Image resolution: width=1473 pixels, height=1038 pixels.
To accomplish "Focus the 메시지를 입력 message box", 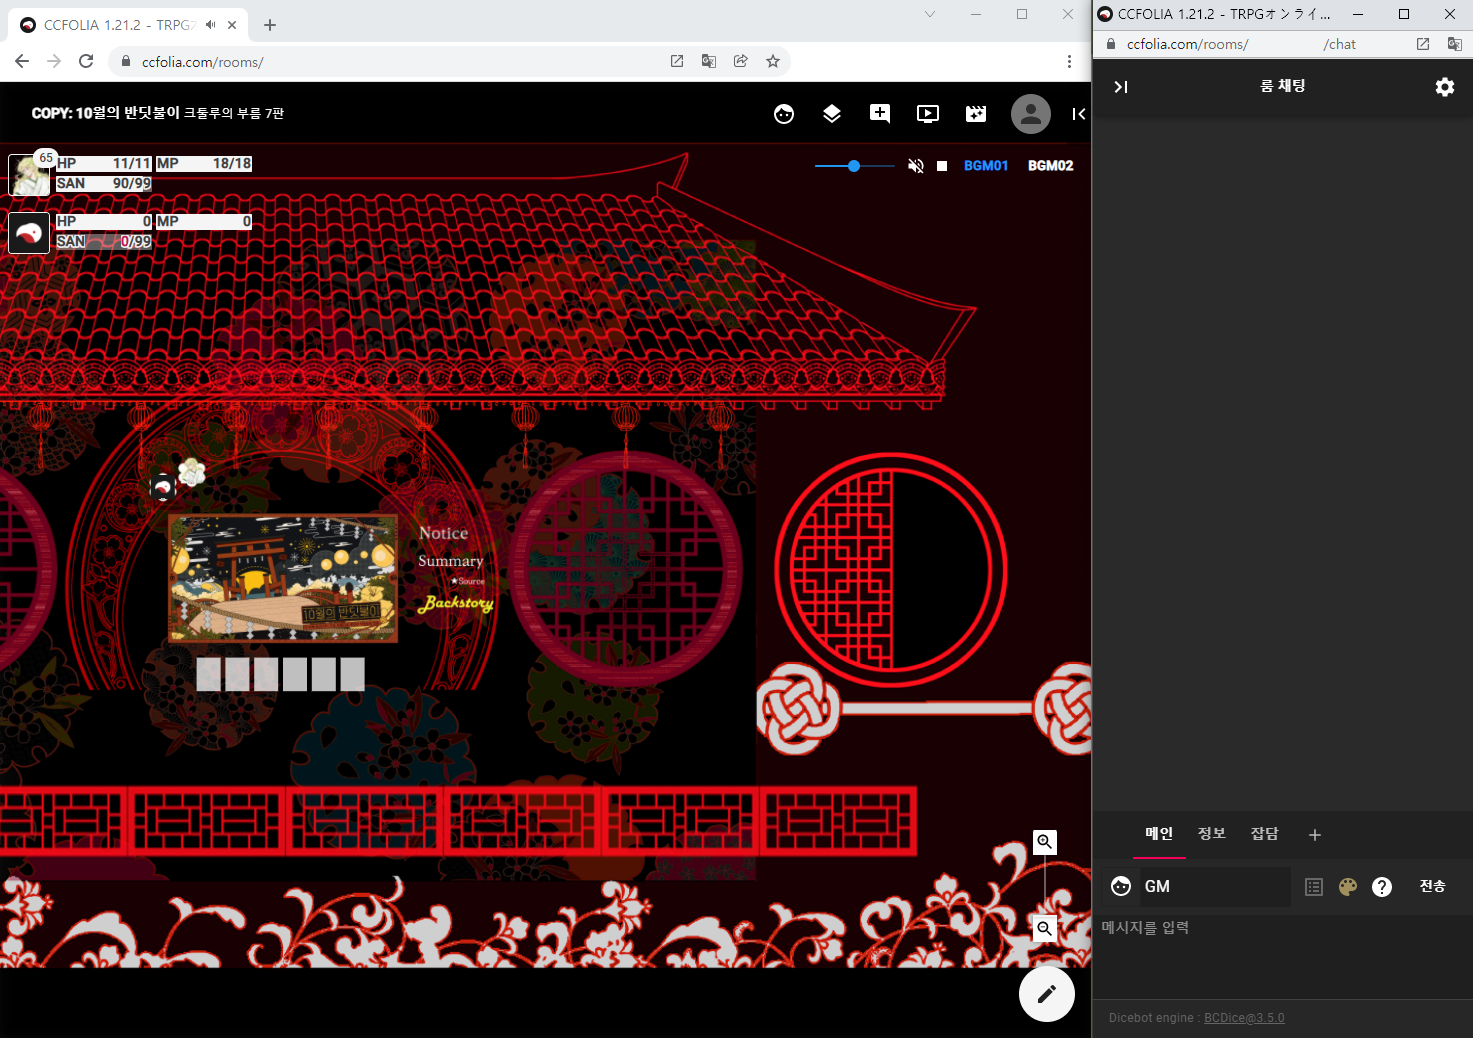I will point(1283,956).
